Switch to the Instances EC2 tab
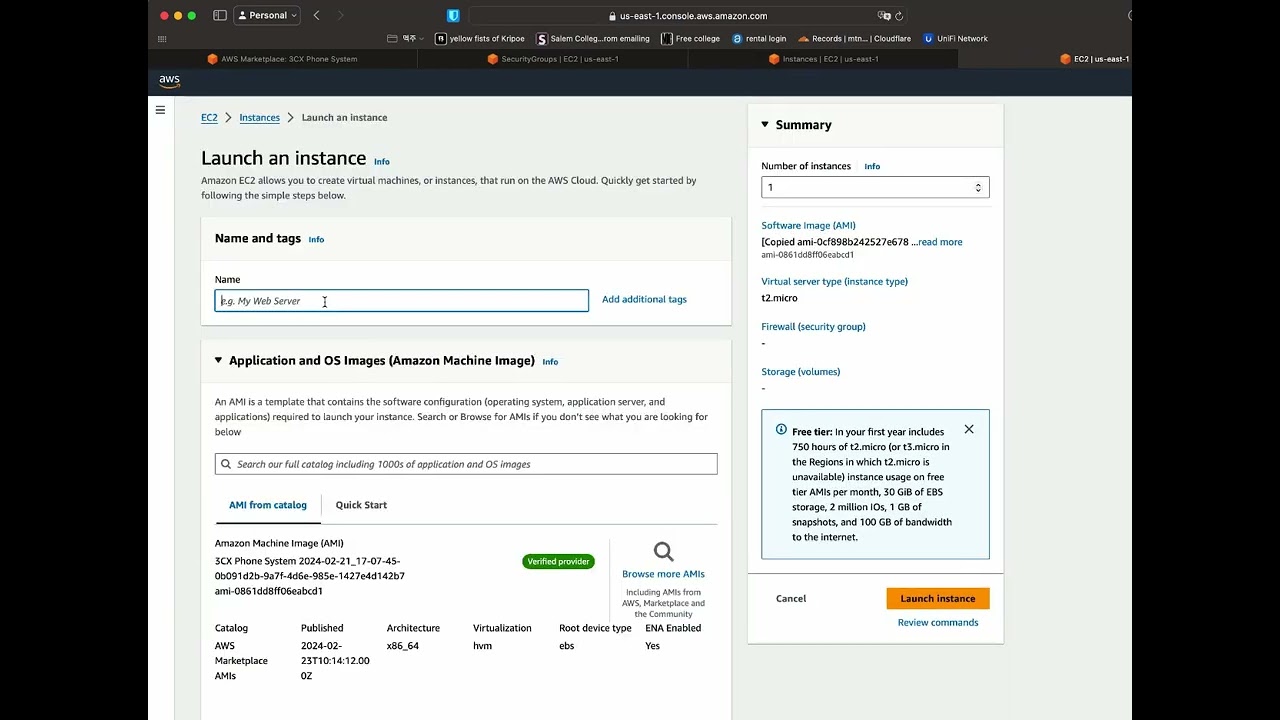Viewport: 1280px width, 720px height. [823, 59]
